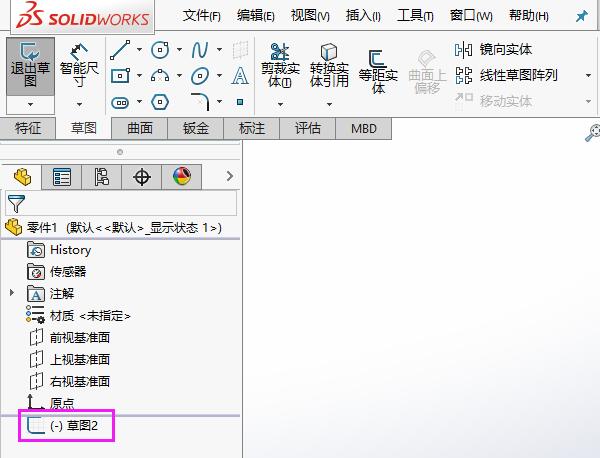Click the Convert Entities (转换实体引用) tool

[x=329, y=66]
